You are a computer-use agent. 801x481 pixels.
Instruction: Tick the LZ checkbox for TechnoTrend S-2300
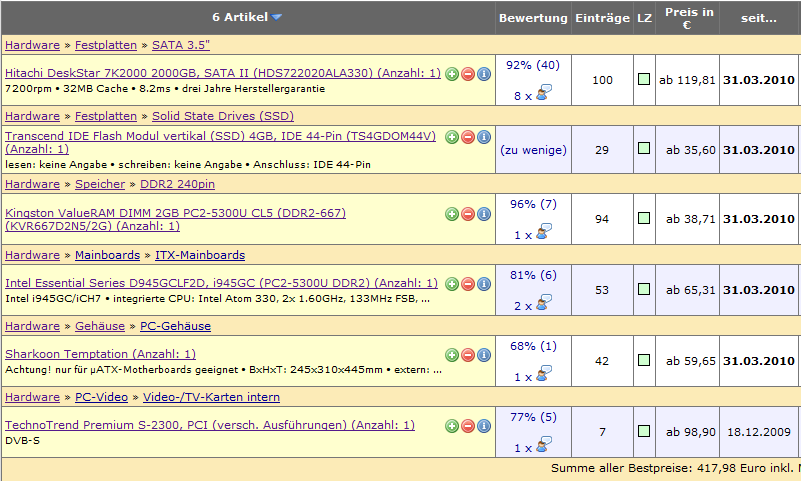(644, 431)
